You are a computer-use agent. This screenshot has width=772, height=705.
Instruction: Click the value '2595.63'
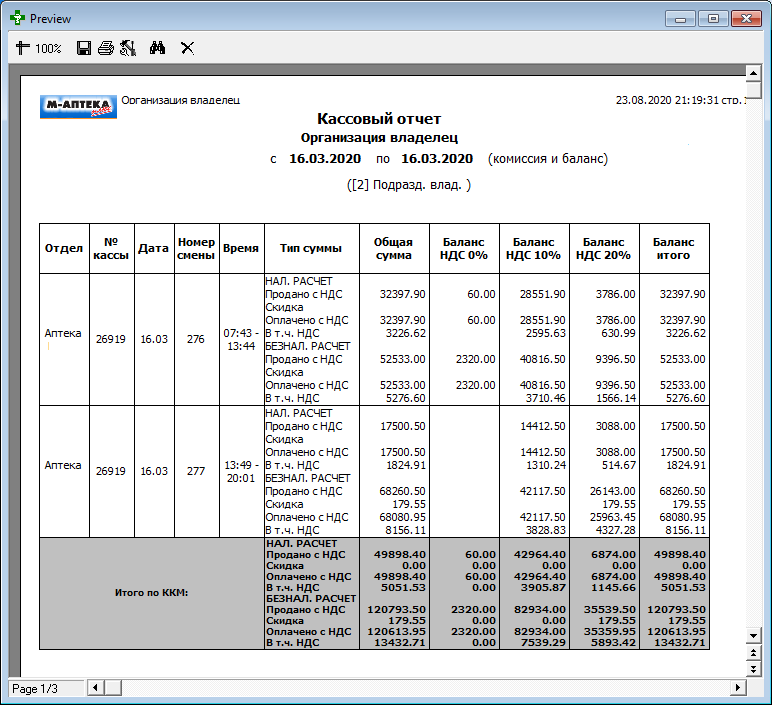point(546,333)
